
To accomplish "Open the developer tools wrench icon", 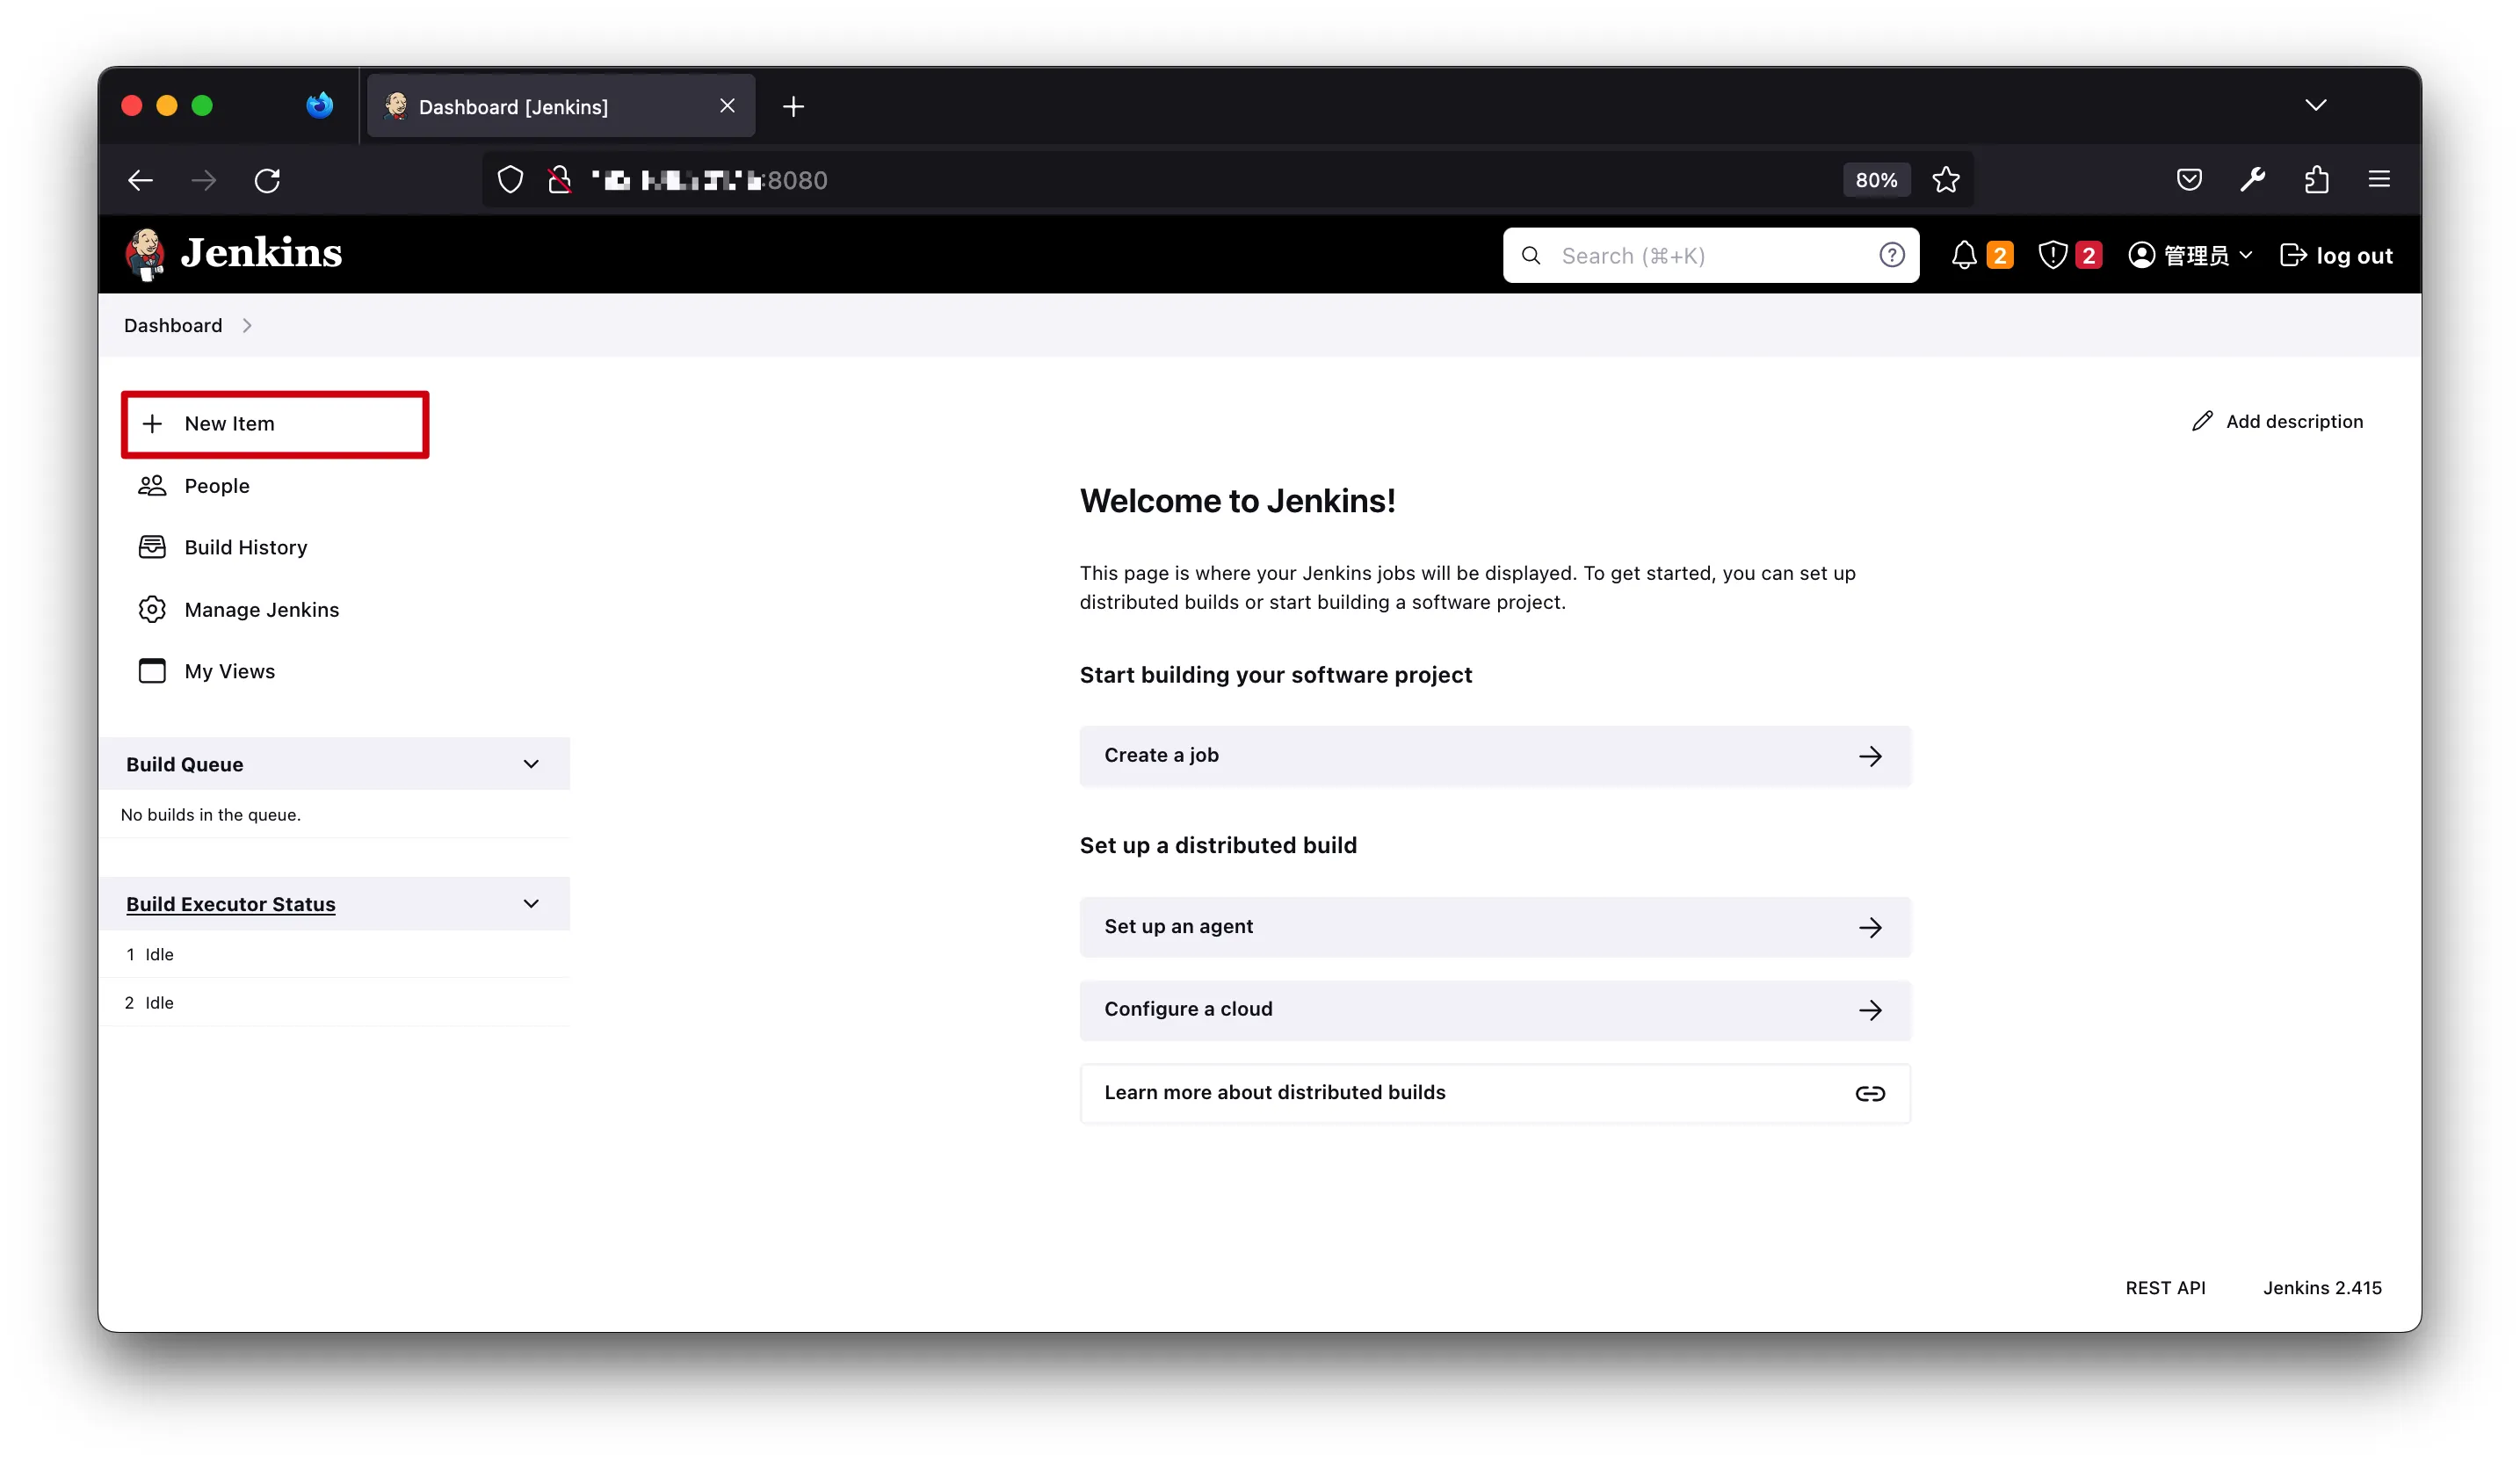I will [2252, 180].
